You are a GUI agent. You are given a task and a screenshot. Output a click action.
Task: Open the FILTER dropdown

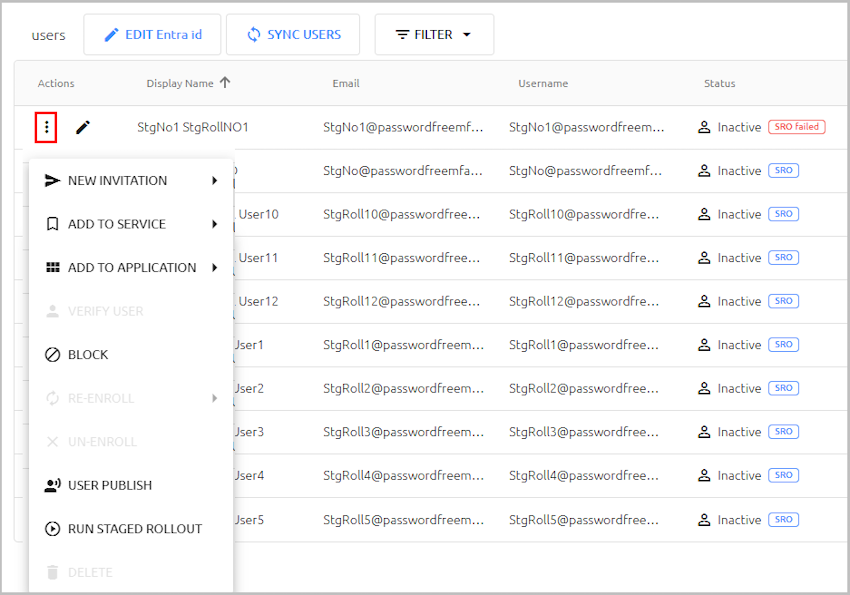(434, 35)
